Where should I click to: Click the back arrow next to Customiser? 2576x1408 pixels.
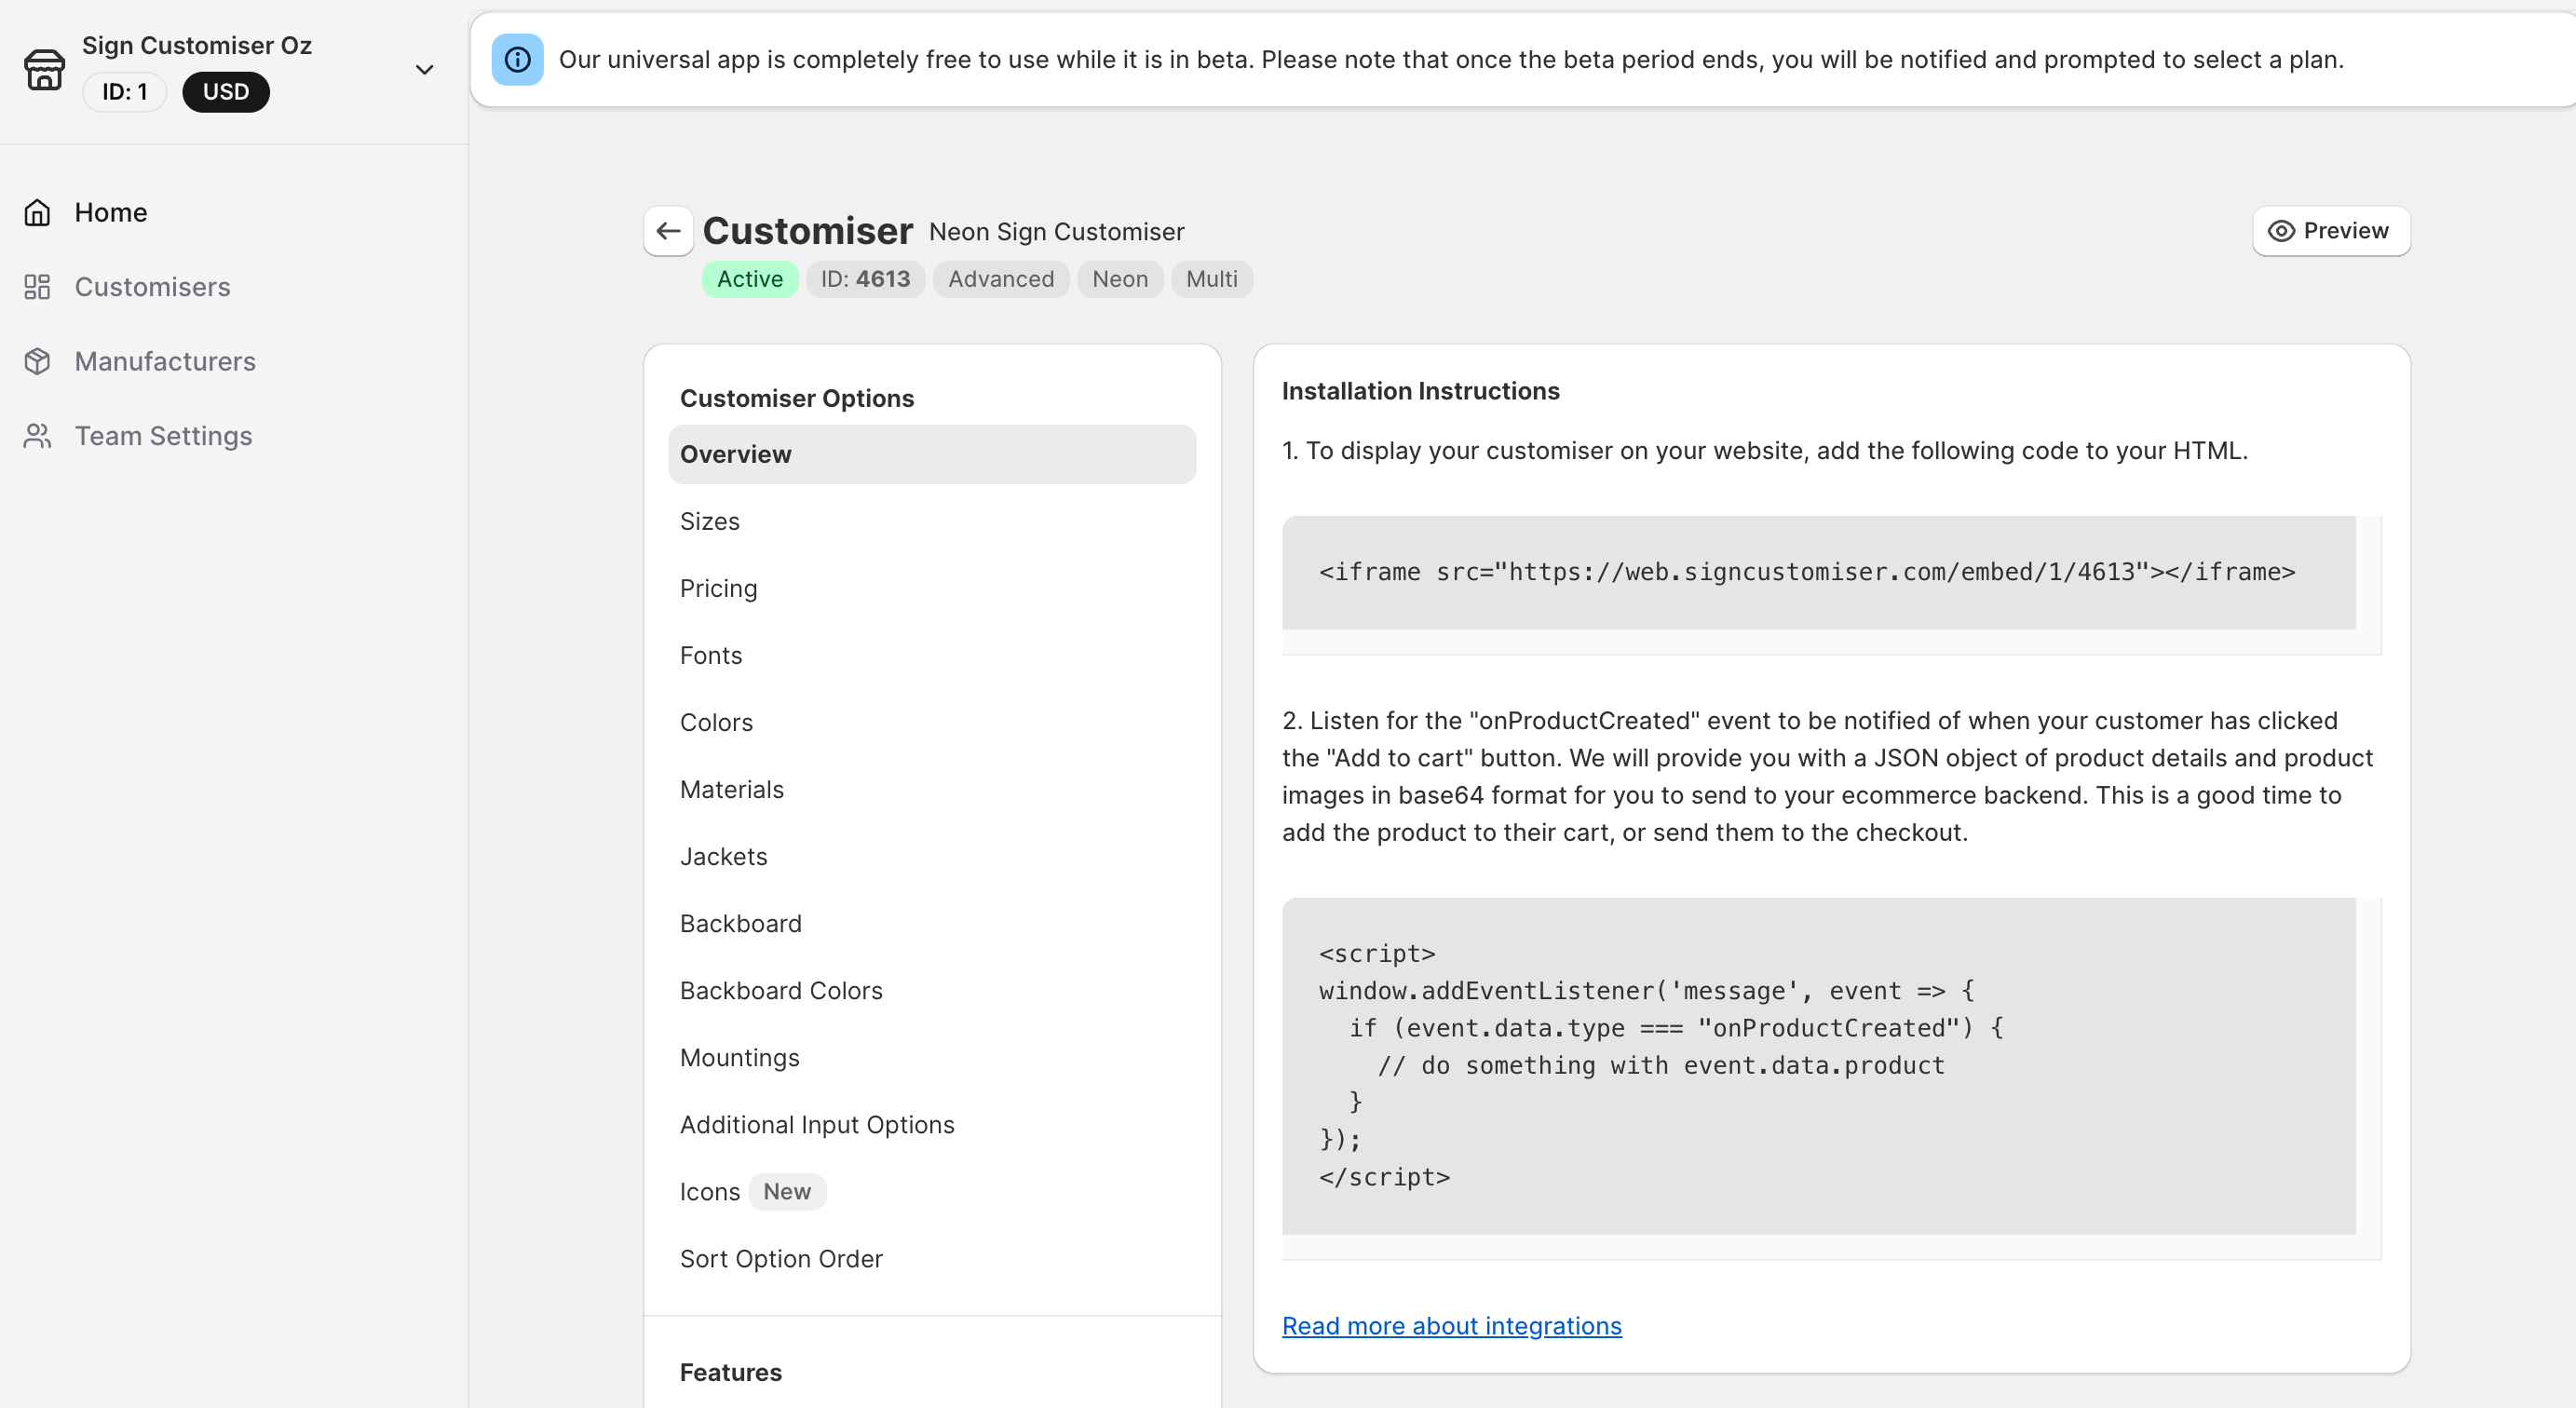[x=668, y=231]
